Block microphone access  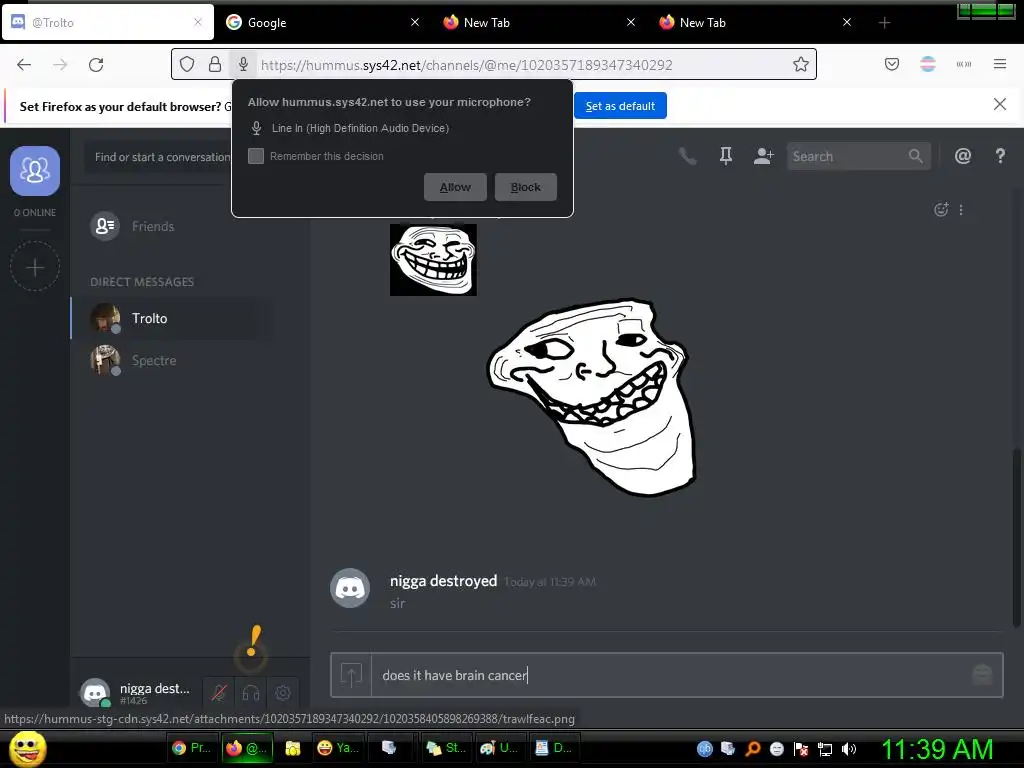coord(526,187)
